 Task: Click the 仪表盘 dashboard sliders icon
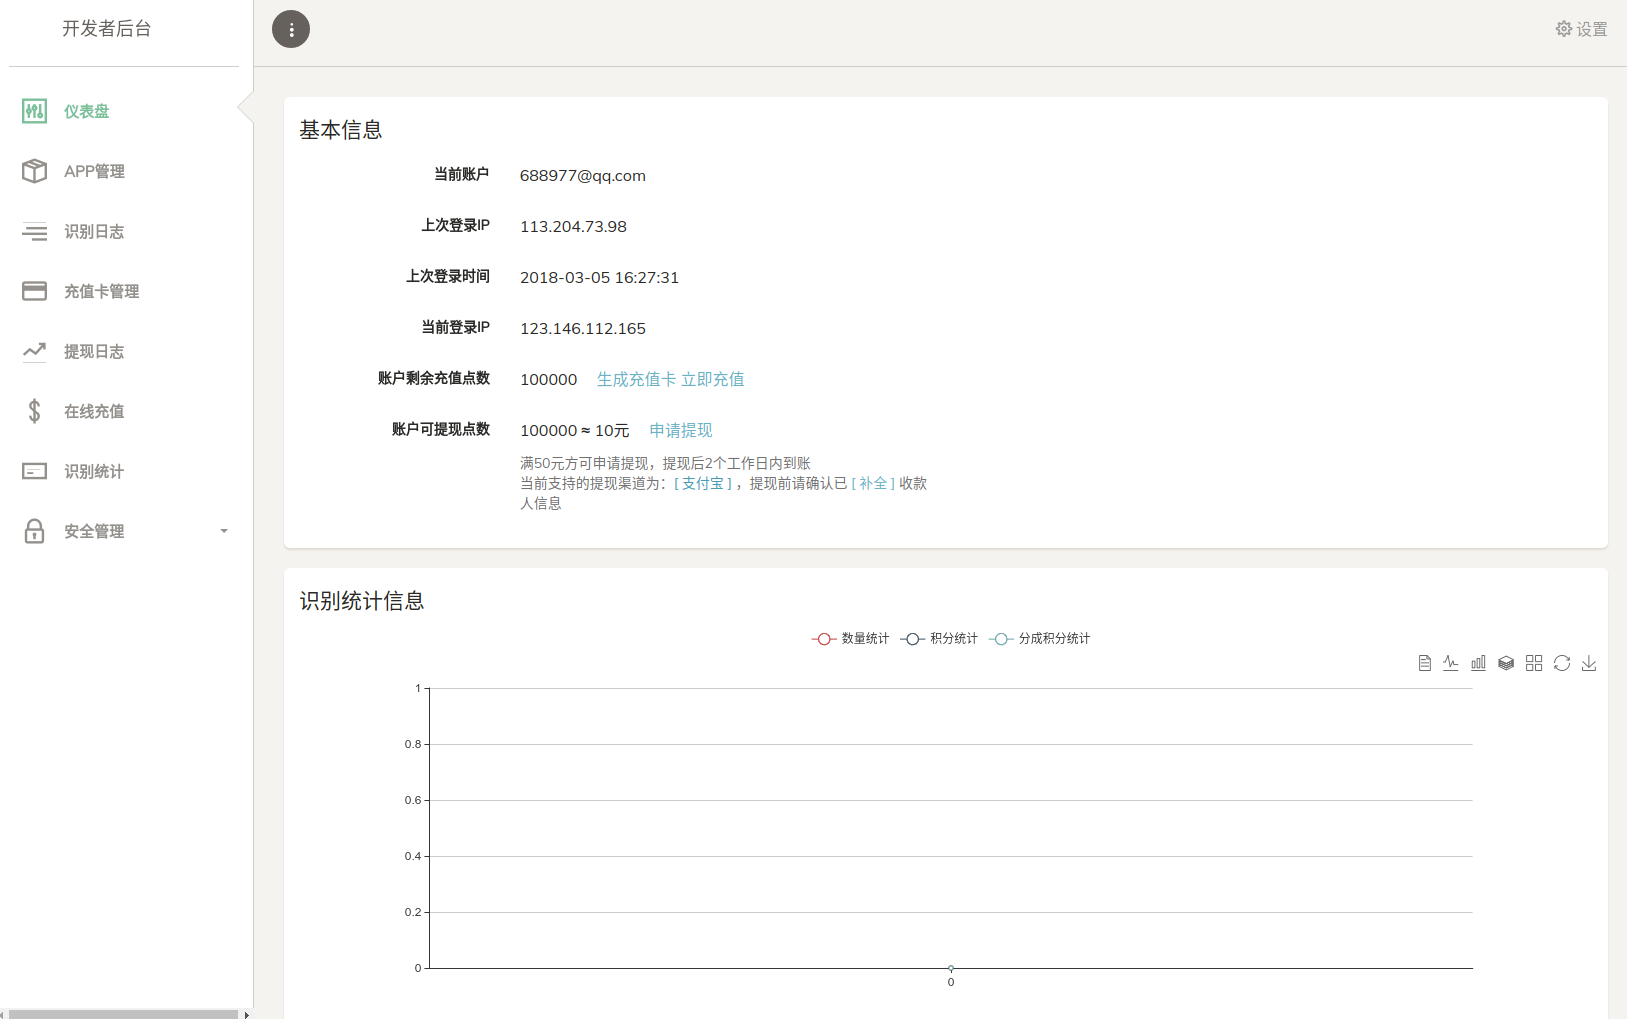pos(34,111)
